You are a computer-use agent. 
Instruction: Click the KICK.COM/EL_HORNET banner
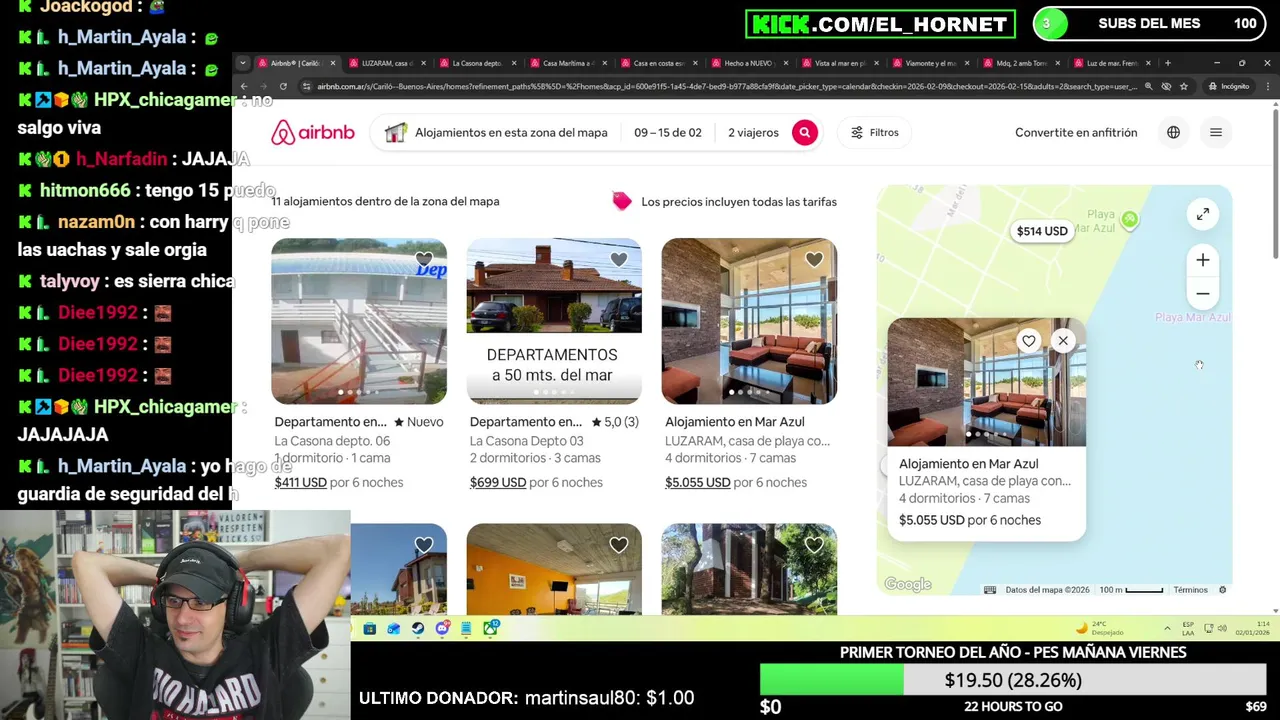pos(880,24)
